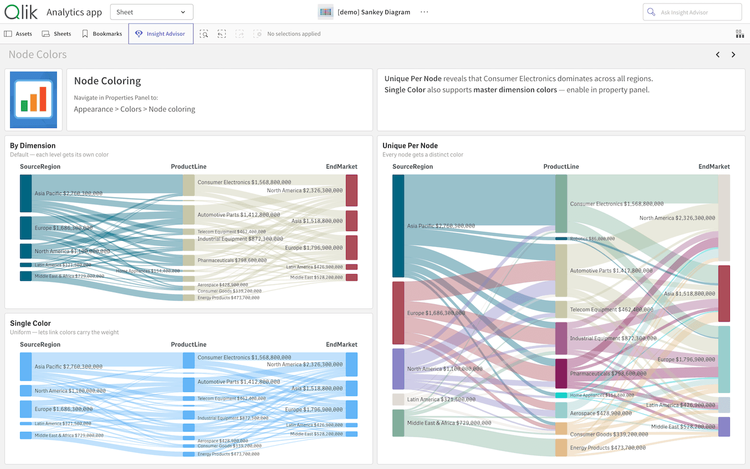Image resolution: width=750 pixels, height=469 pixels.
Task: Toggle the Insight Advisor panel
Action: tap(161, 34)
